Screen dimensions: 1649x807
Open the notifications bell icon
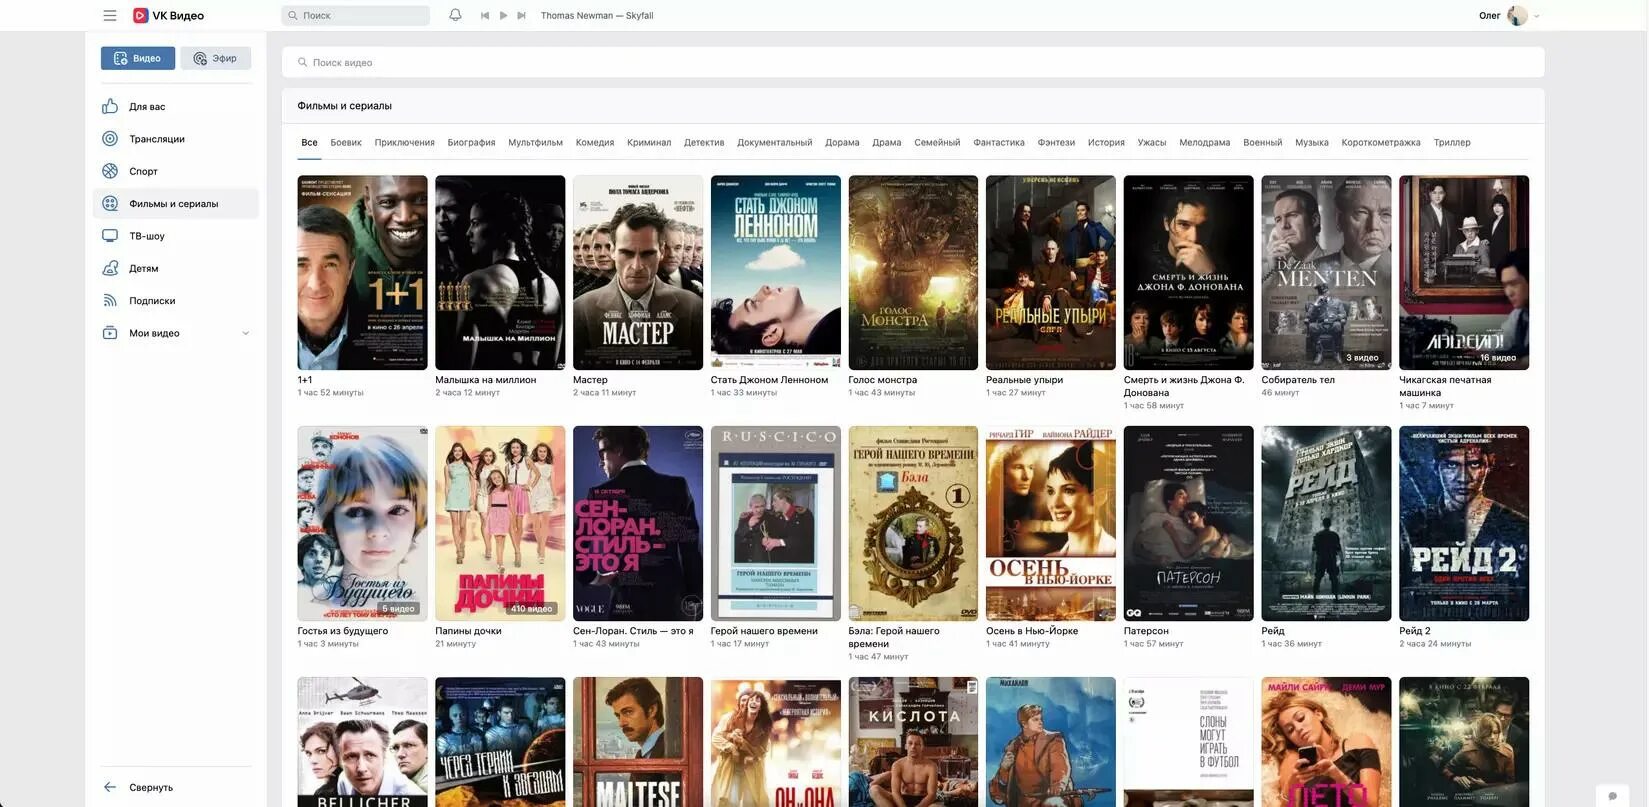pos(455,15)
